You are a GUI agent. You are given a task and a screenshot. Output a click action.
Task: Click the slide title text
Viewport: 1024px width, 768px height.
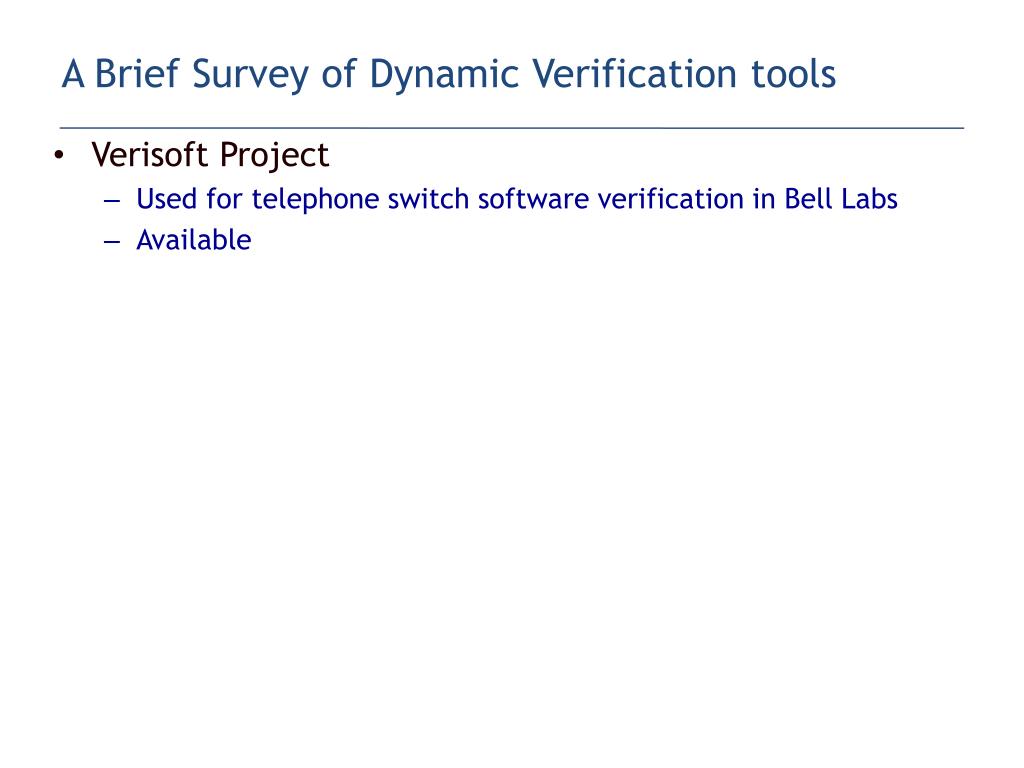[x=448, y=74]
